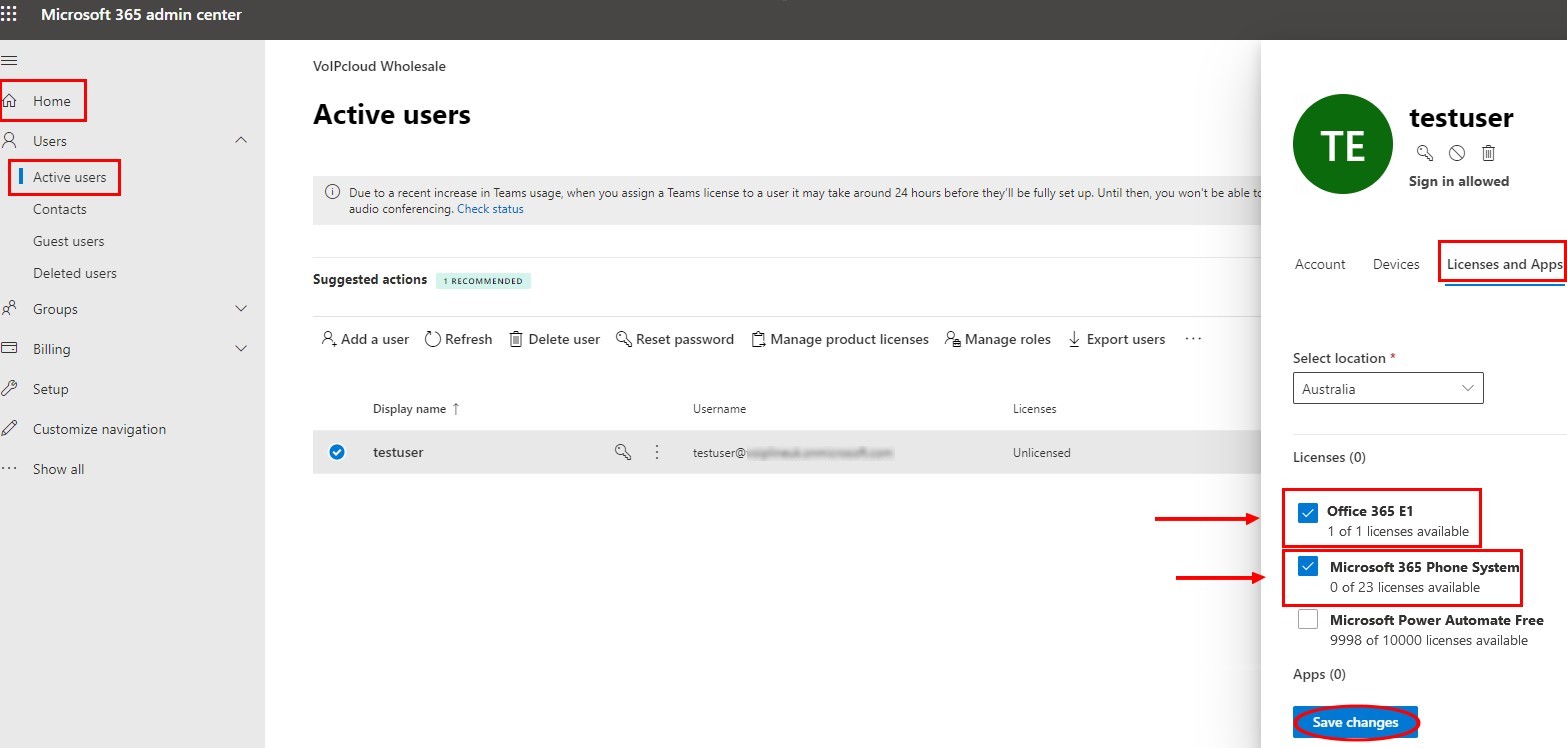Image resolution: width=1567 pixels, height=748 pixels.
Task: Uncheck the Office 365 E1 license
Action: pos(1307,511)
